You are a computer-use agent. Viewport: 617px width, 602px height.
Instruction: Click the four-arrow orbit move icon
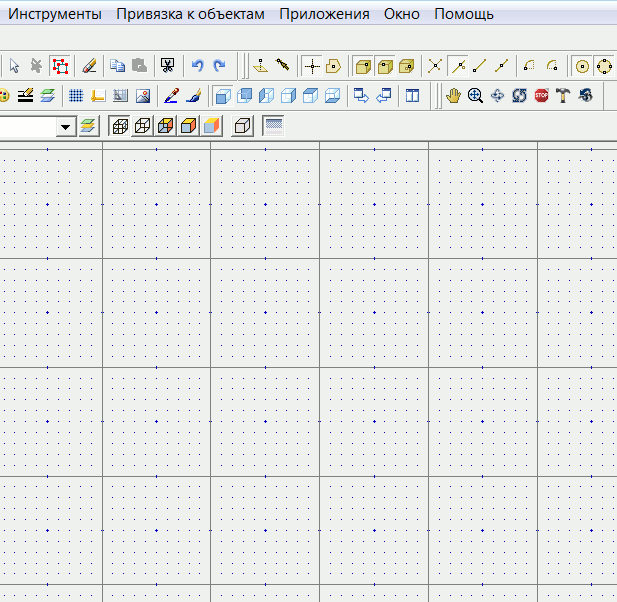pos(497,96)
